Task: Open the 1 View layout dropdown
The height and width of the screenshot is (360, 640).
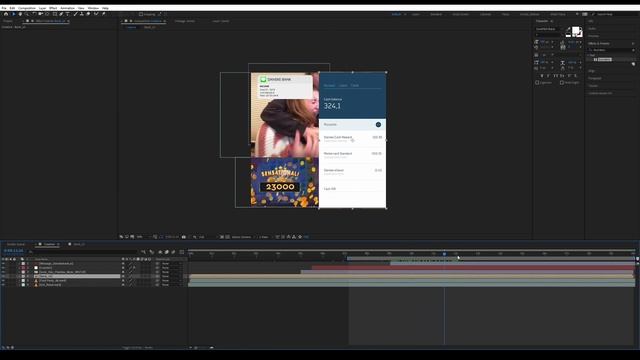Action: click(x=265, y=237)
